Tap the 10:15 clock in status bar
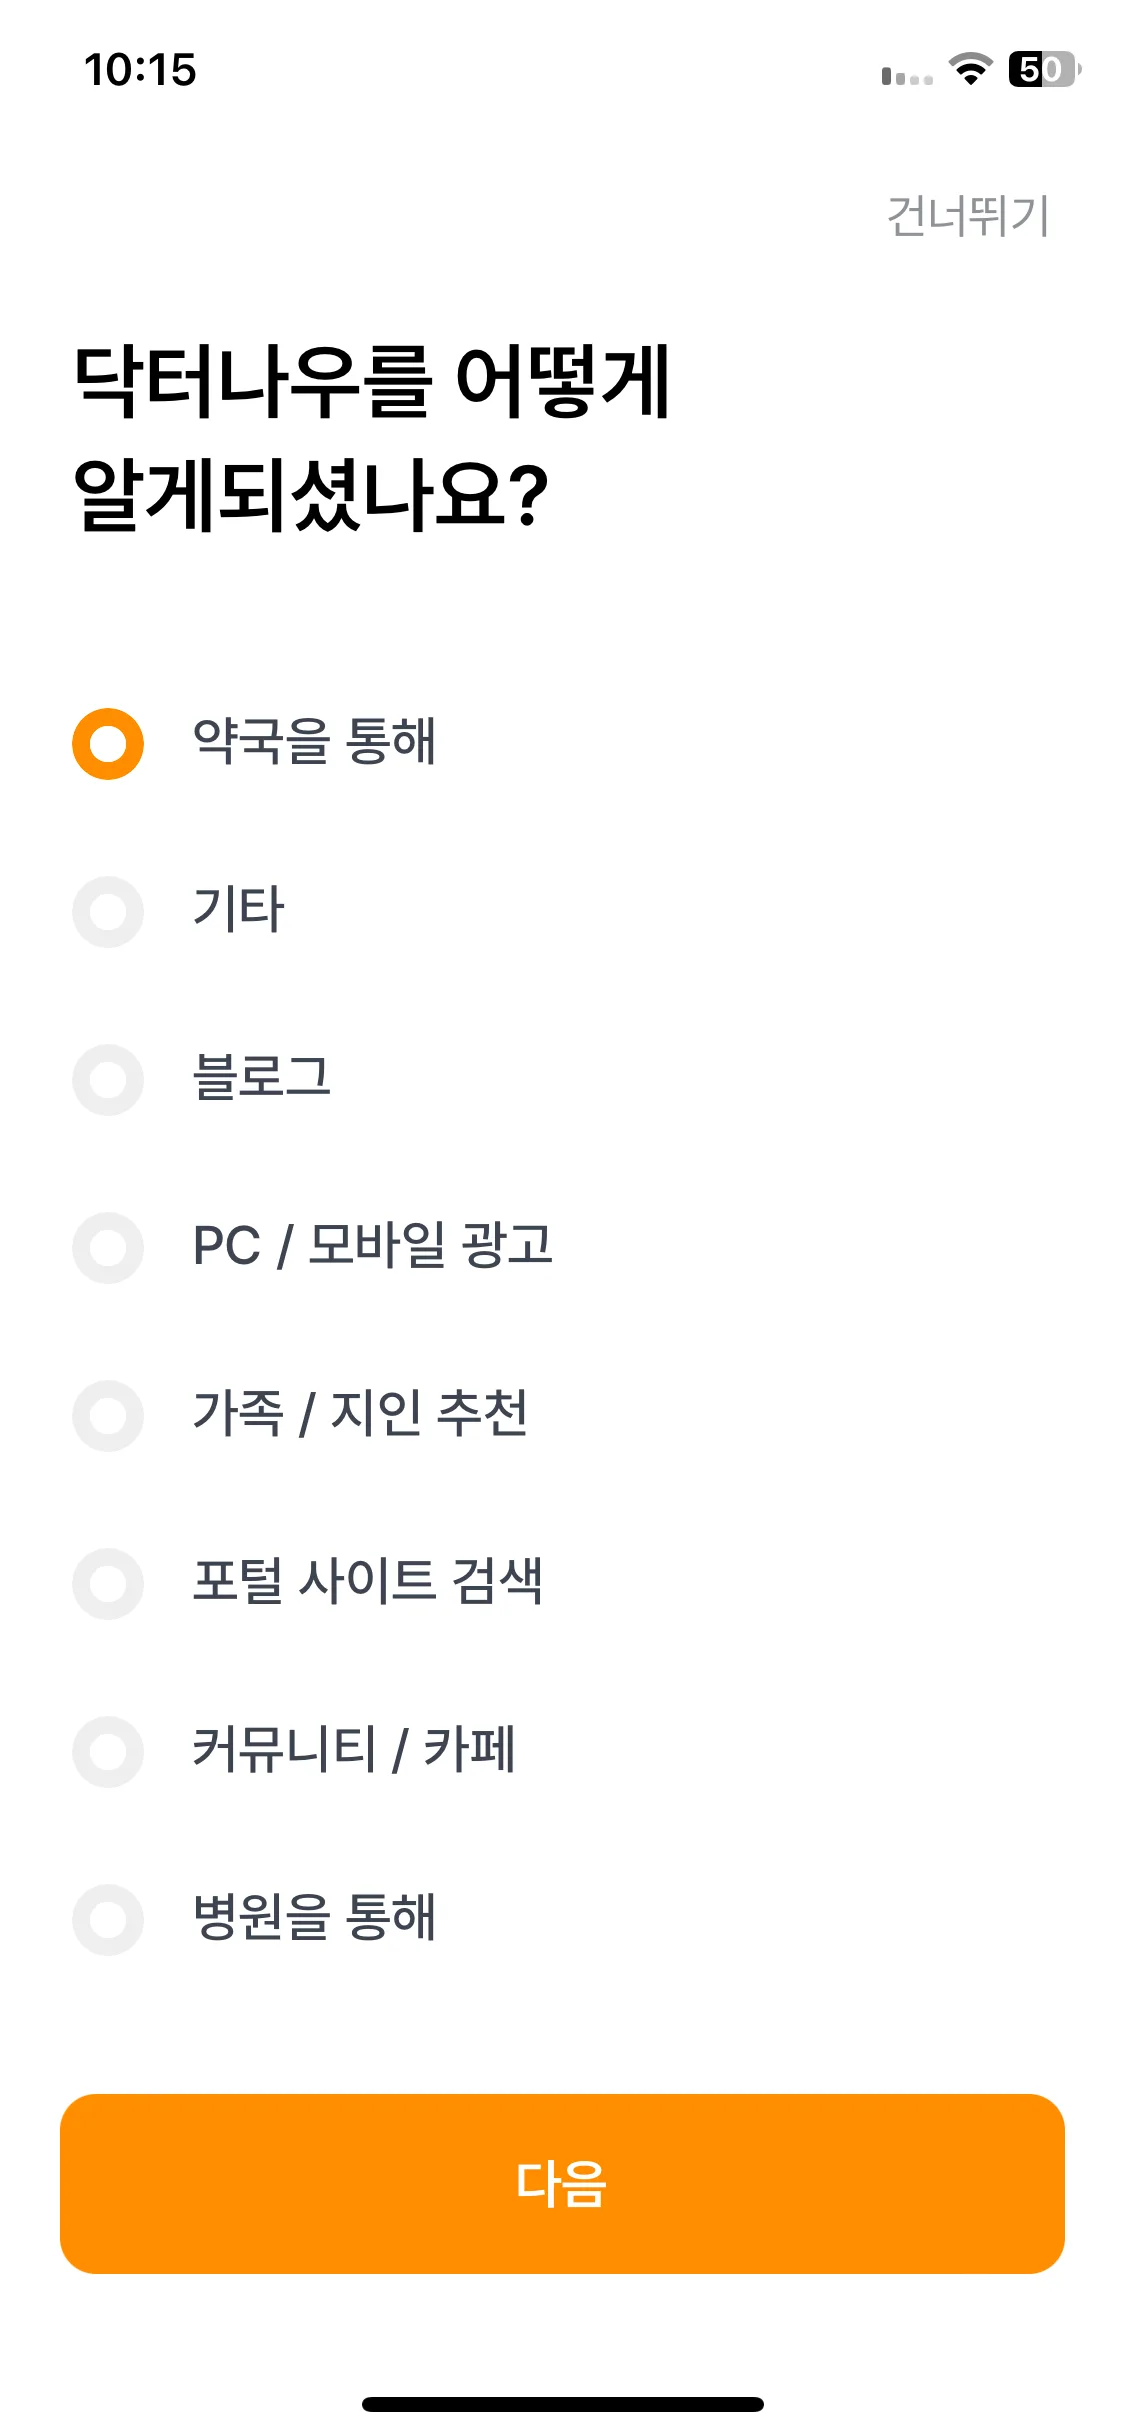The image size is (1125, 2436). [140, 70]
